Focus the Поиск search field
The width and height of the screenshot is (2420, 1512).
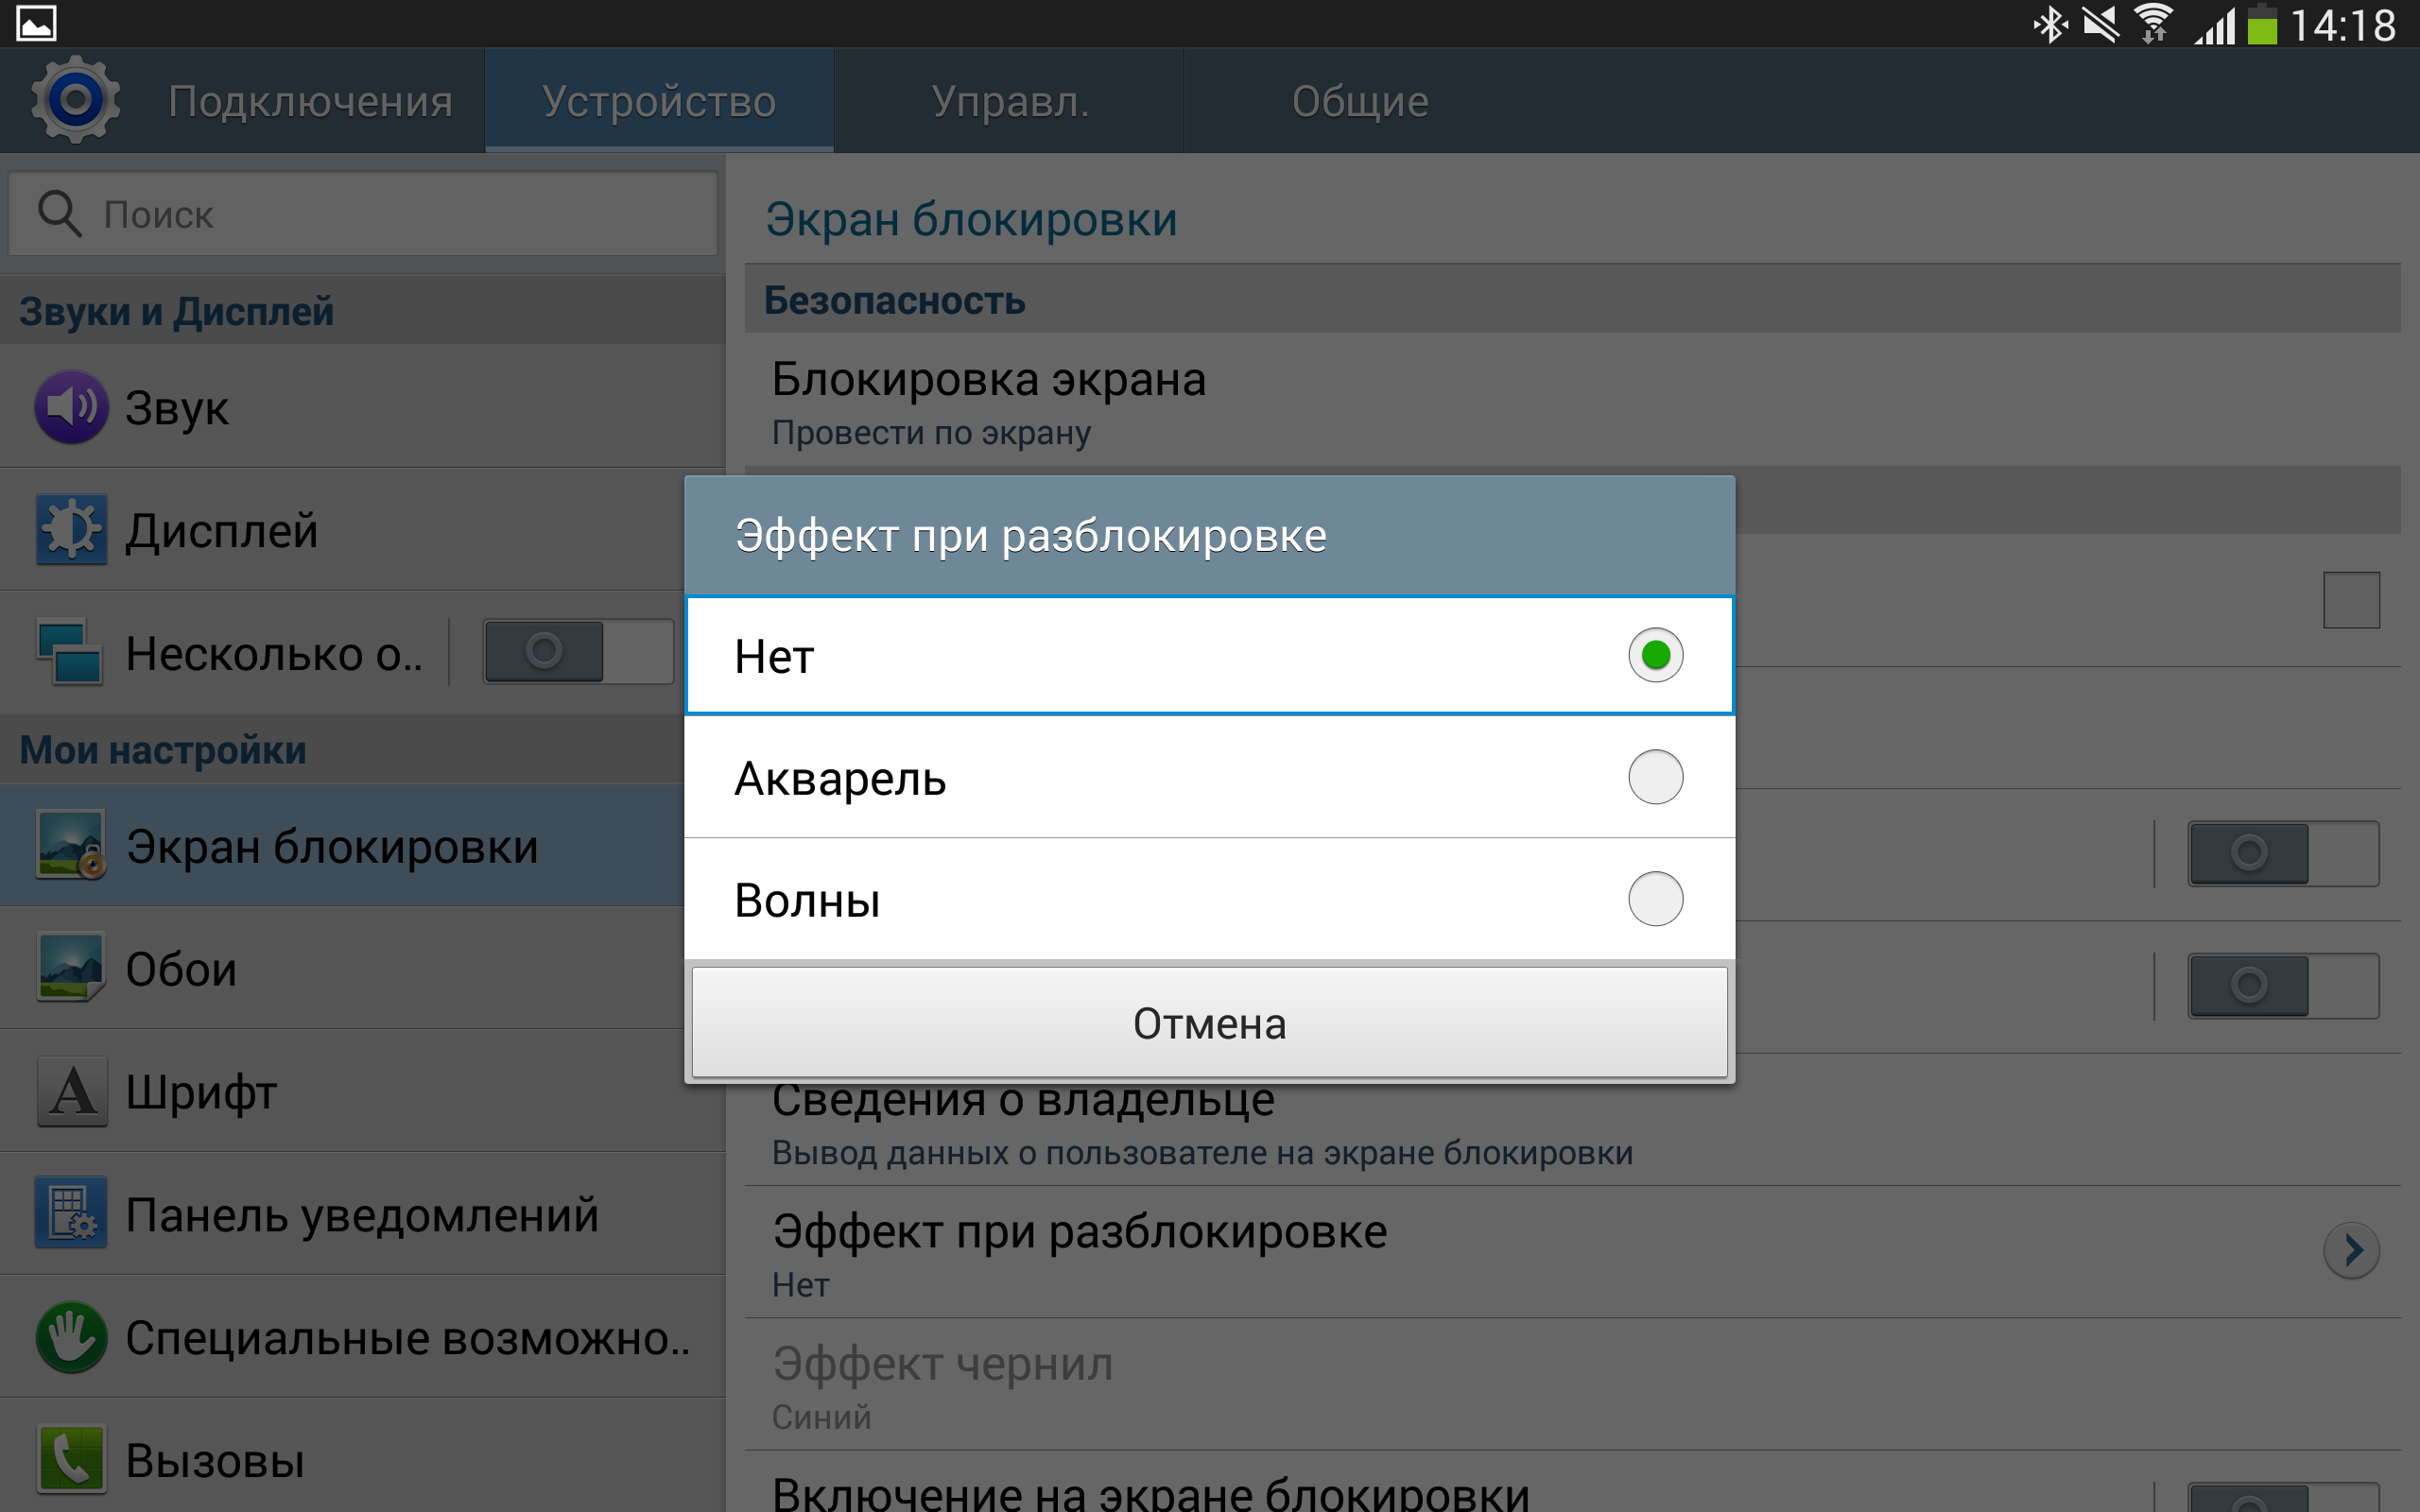coord(363,213)
